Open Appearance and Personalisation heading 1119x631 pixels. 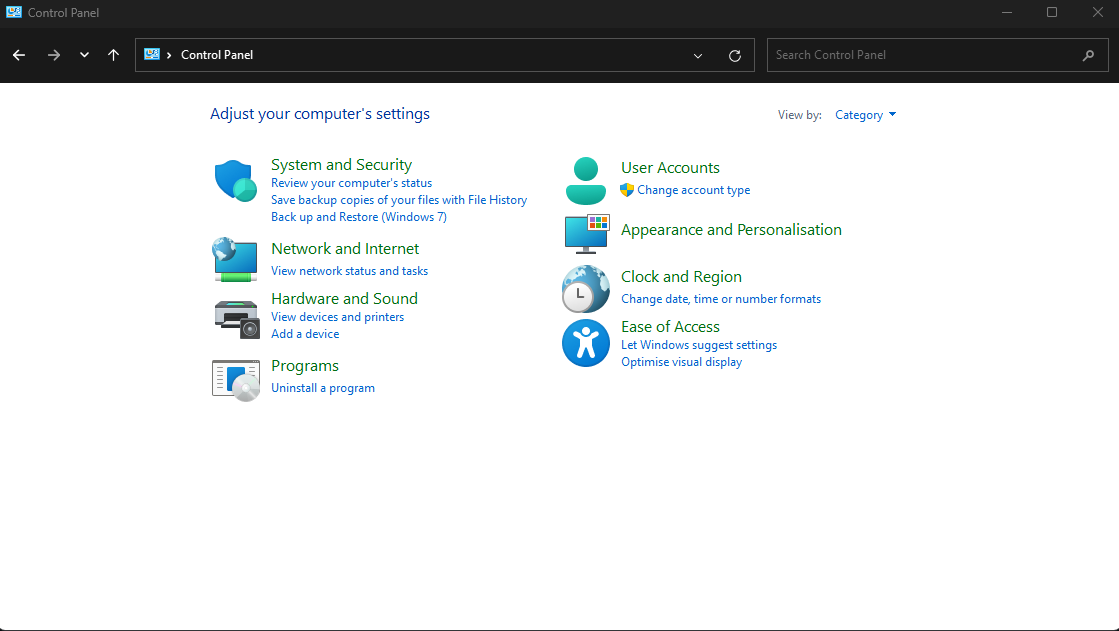(x=731, y=230)
